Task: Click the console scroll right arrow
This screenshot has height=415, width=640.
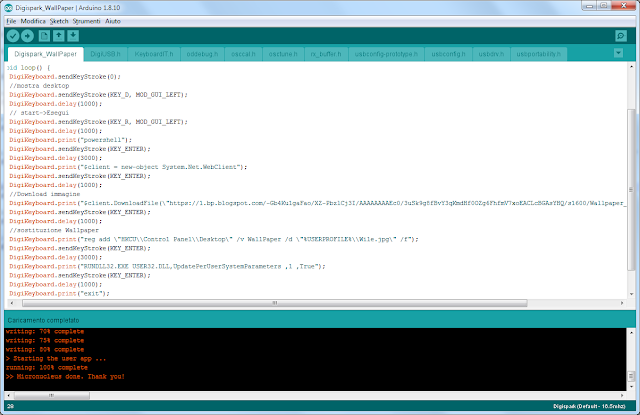Action: point(622,395)
